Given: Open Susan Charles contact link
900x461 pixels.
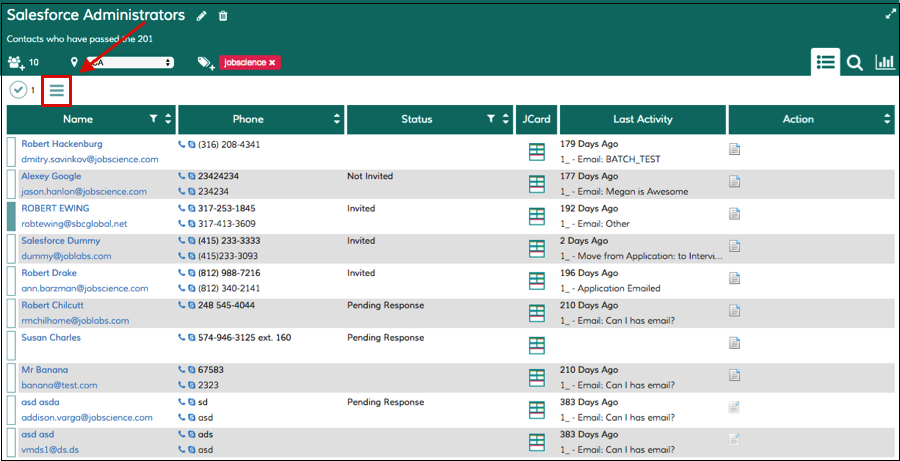Looking at the screenshot, I should [x=51, y=338].
